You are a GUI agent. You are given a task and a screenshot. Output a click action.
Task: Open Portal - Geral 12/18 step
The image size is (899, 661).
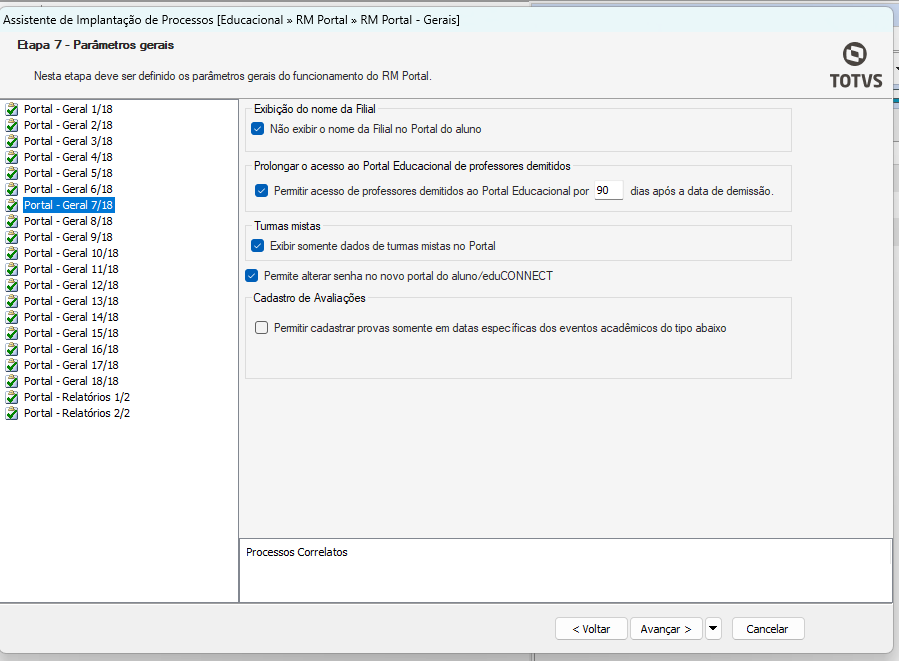click(71, 285)
